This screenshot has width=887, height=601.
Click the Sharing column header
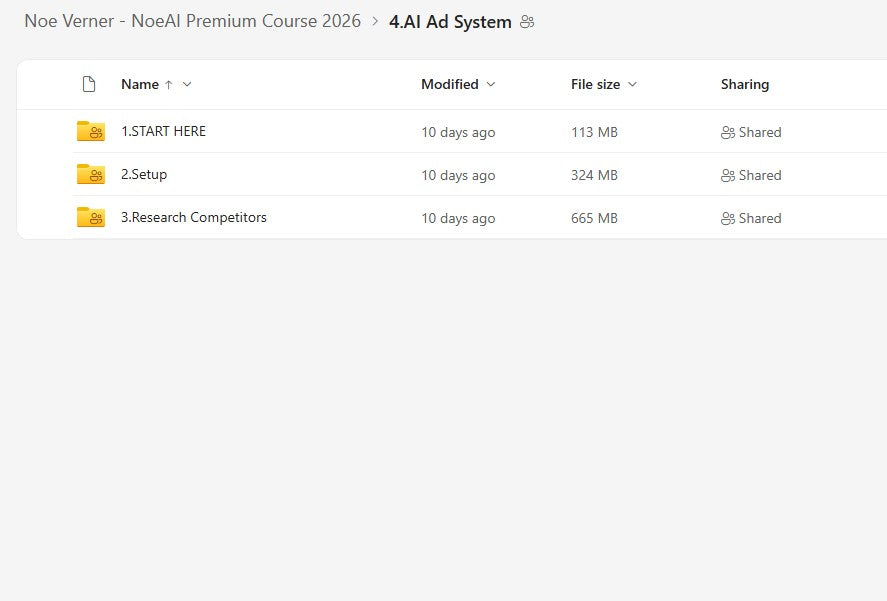coord(744,84)
